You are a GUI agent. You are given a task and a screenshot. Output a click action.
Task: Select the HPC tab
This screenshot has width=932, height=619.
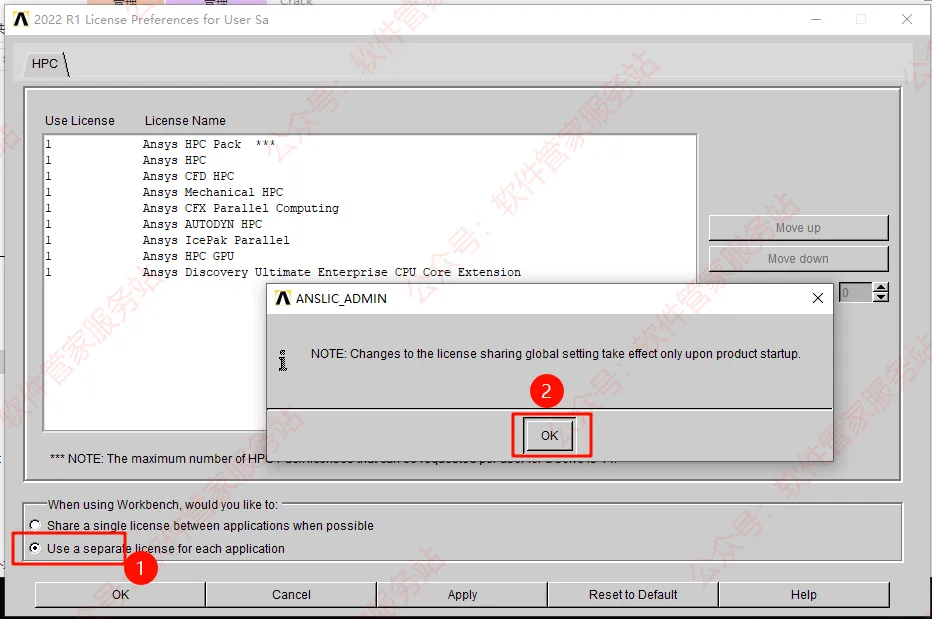[x=45, y=64]
